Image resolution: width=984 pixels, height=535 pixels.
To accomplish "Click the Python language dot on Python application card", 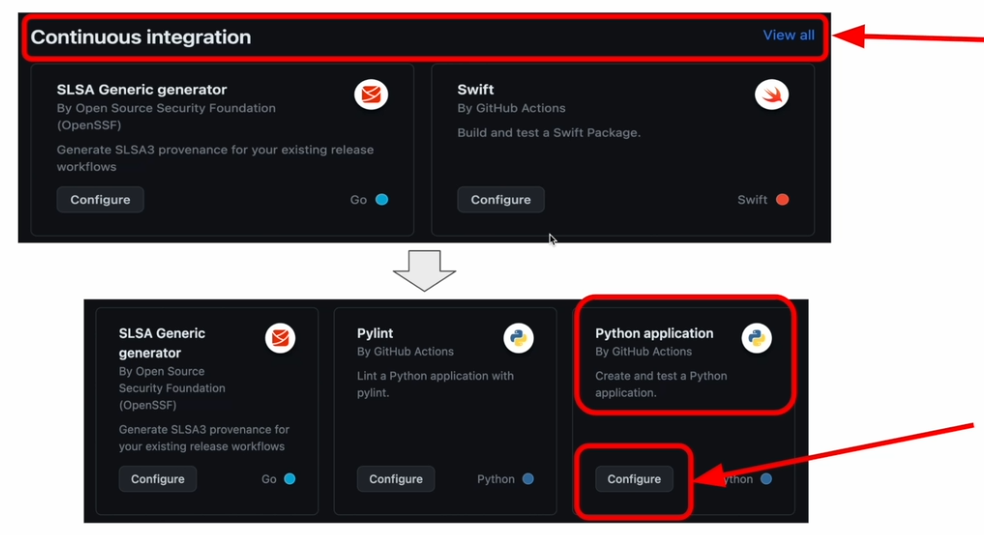I will pyautogui.click(x=766, y=479).
